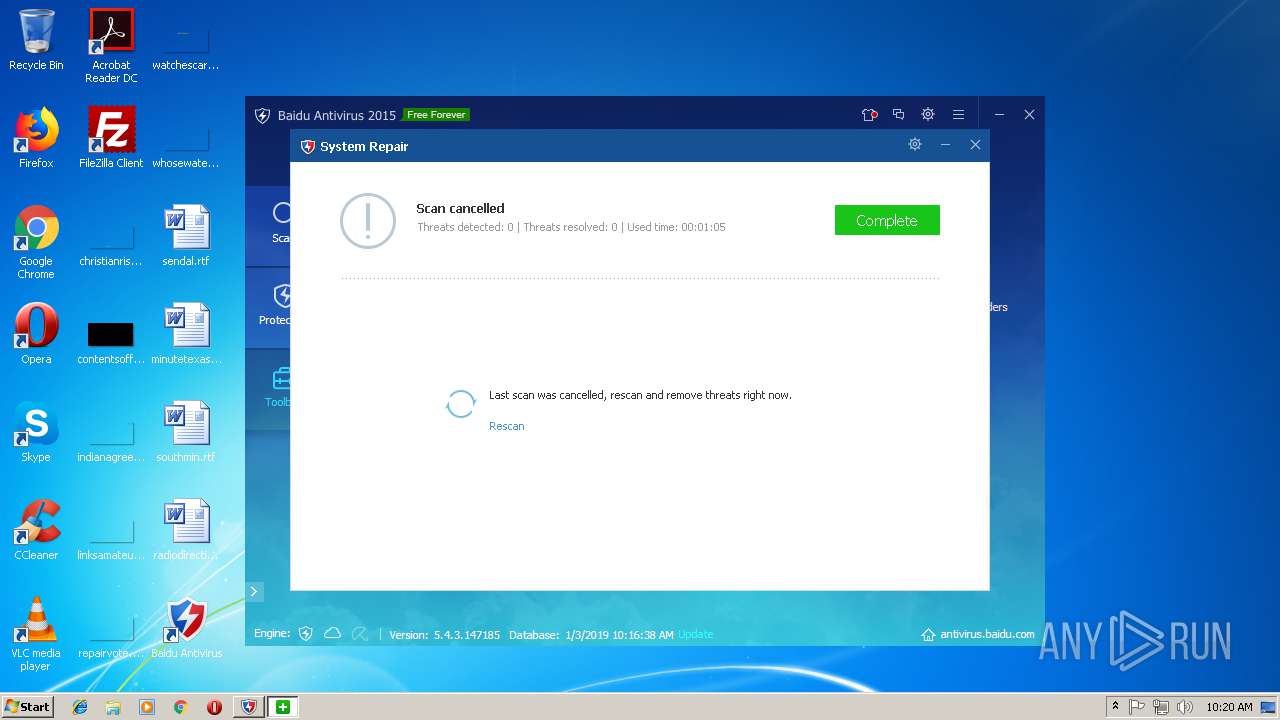Open Baidu Antivirus main settings gear
The height and width of the screenshot is (720, 1280).
928,115
